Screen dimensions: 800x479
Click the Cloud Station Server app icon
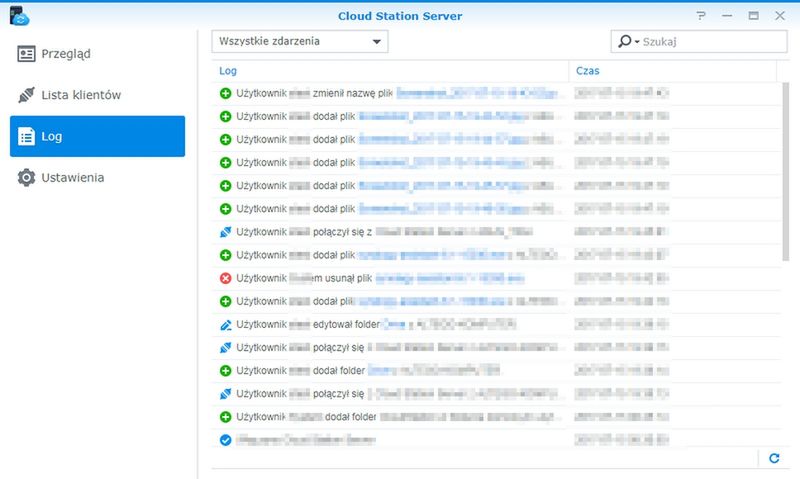pyautogui.click(x=19, y=16)
